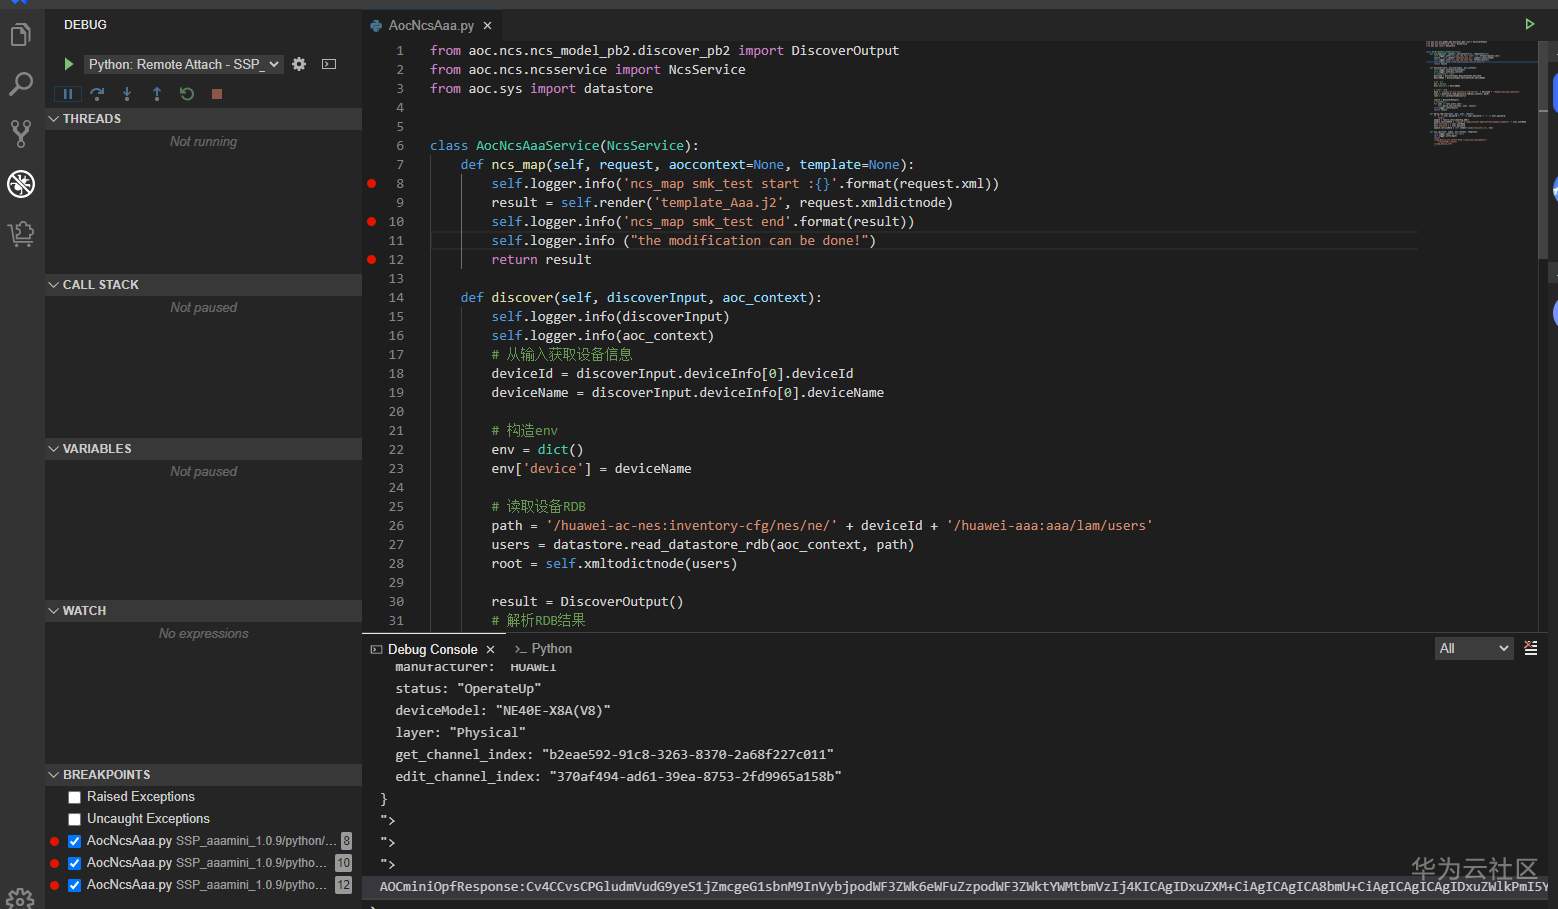Restart the debugger with the green restart icon

coord(187,94)
